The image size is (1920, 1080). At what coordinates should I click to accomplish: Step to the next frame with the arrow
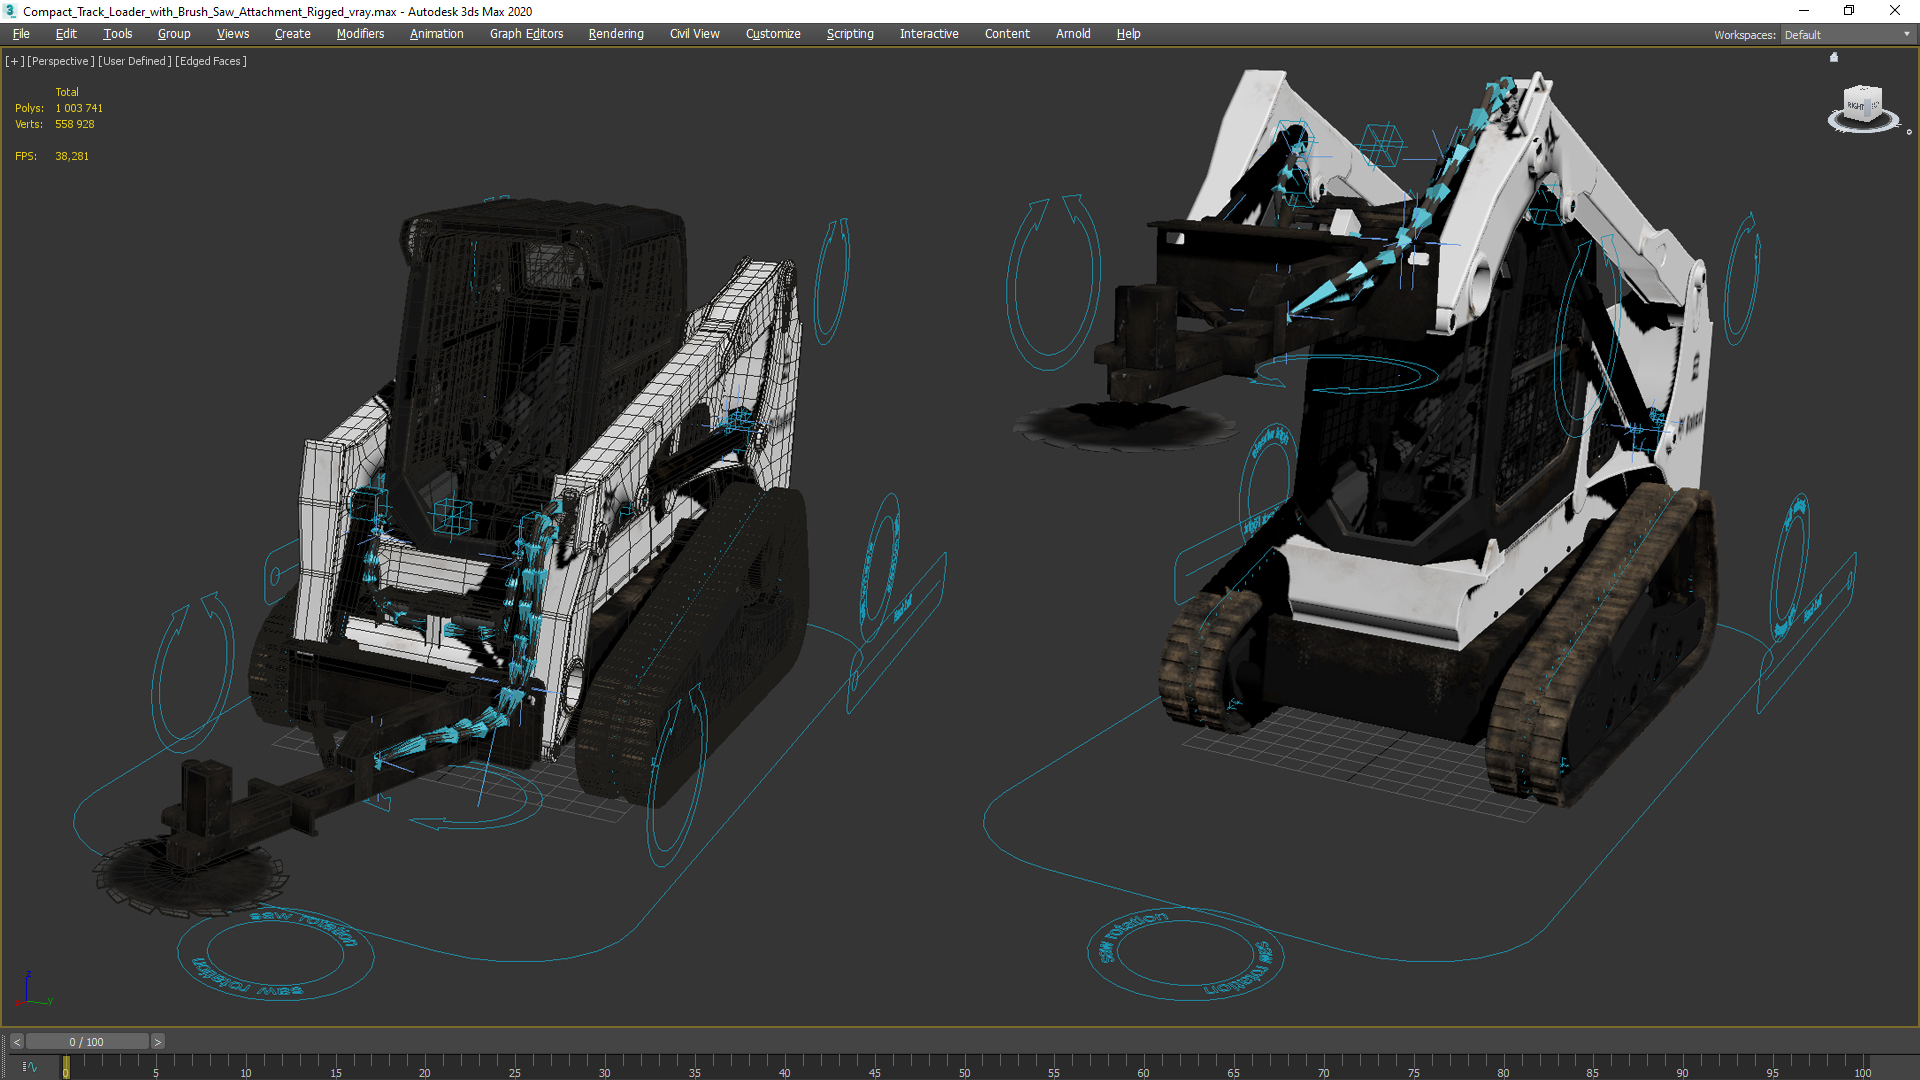pos(158,1042)
